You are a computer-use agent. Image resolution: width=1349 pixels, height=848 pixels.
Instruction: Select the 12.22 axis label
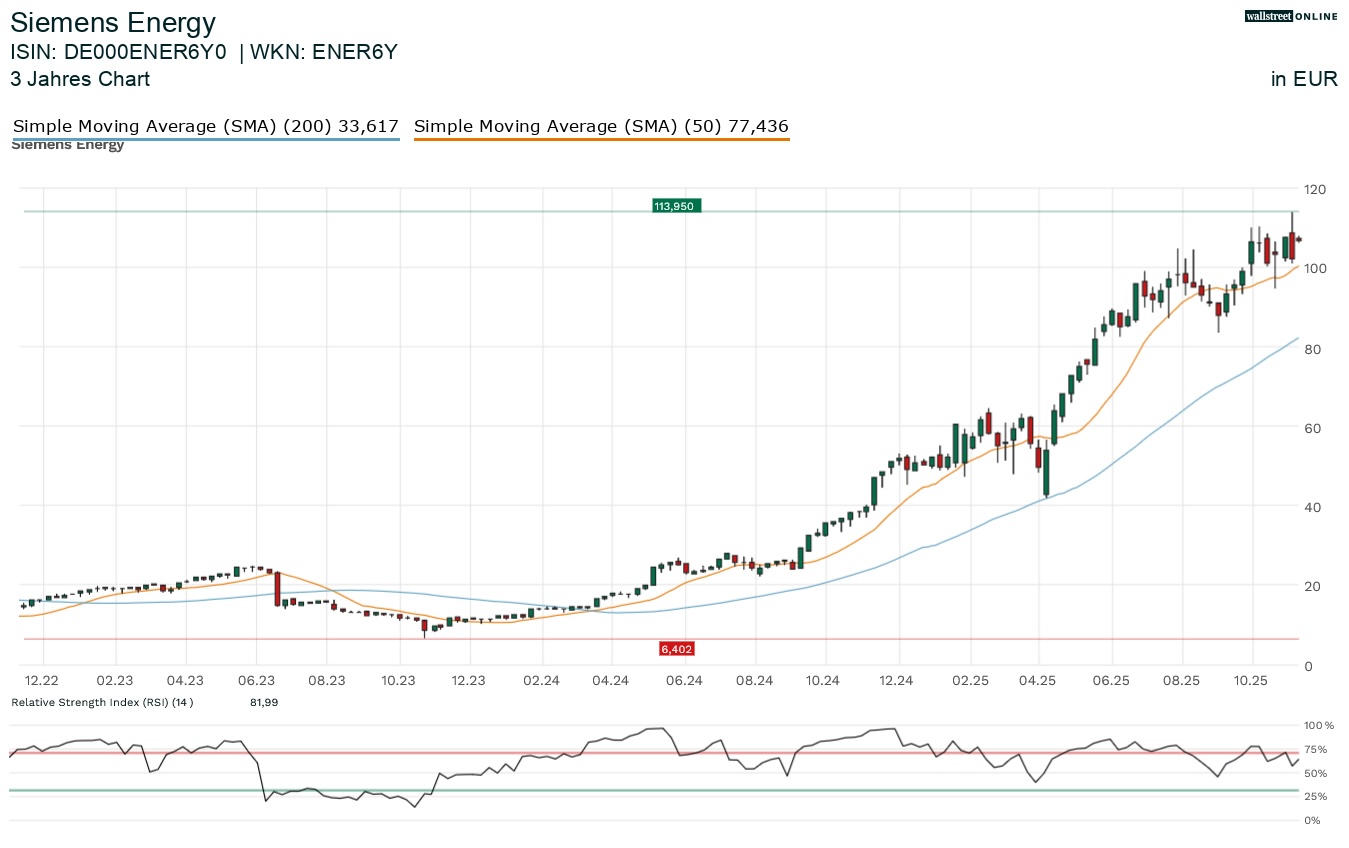41,680
